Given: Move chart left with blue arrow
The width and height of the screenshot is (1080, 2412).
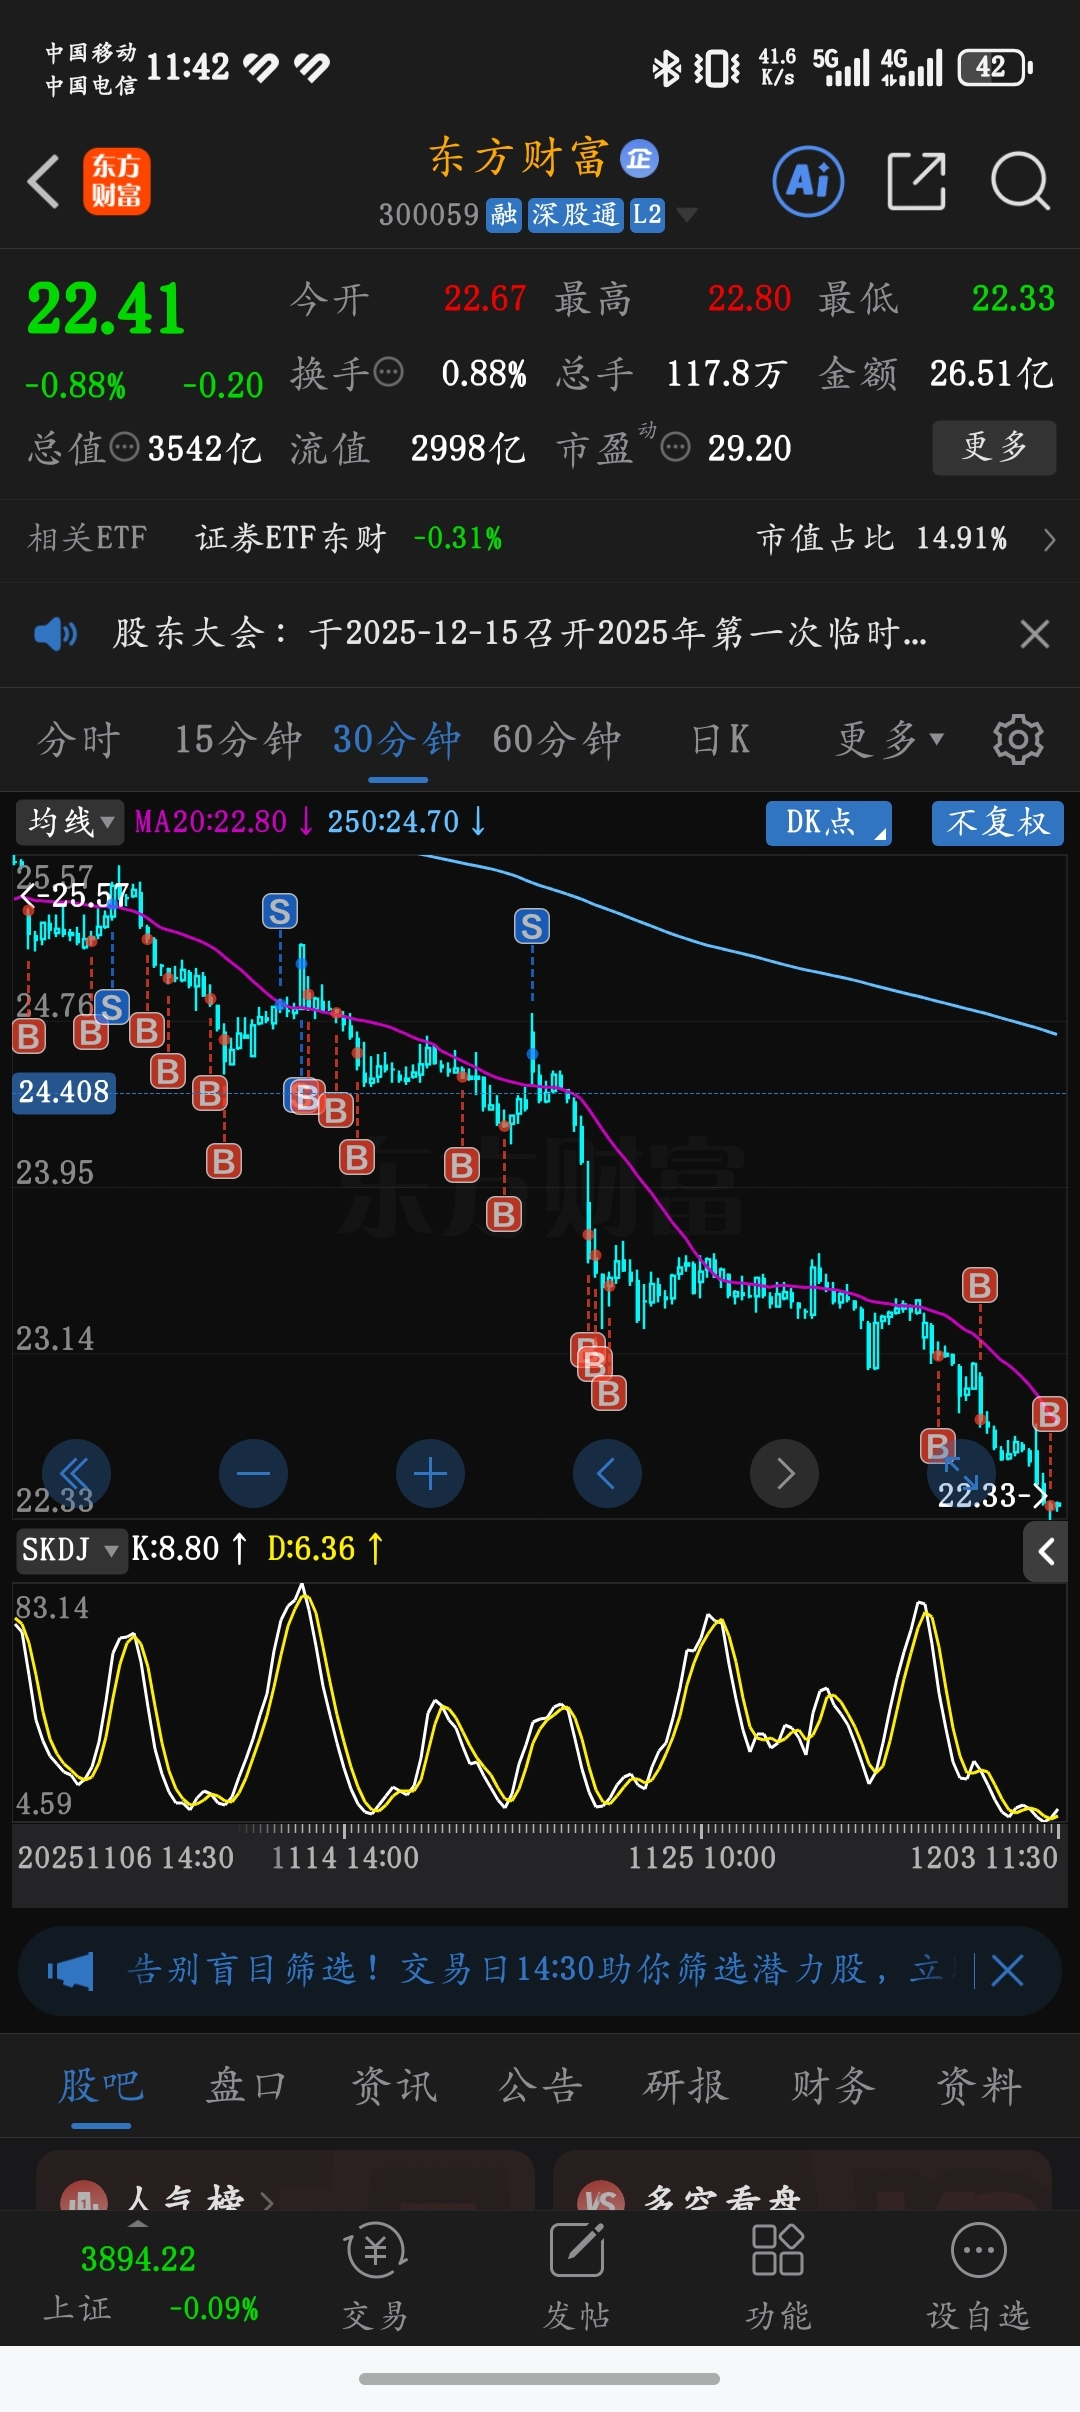Looking at the screenshot, I should coord(607,1474).
